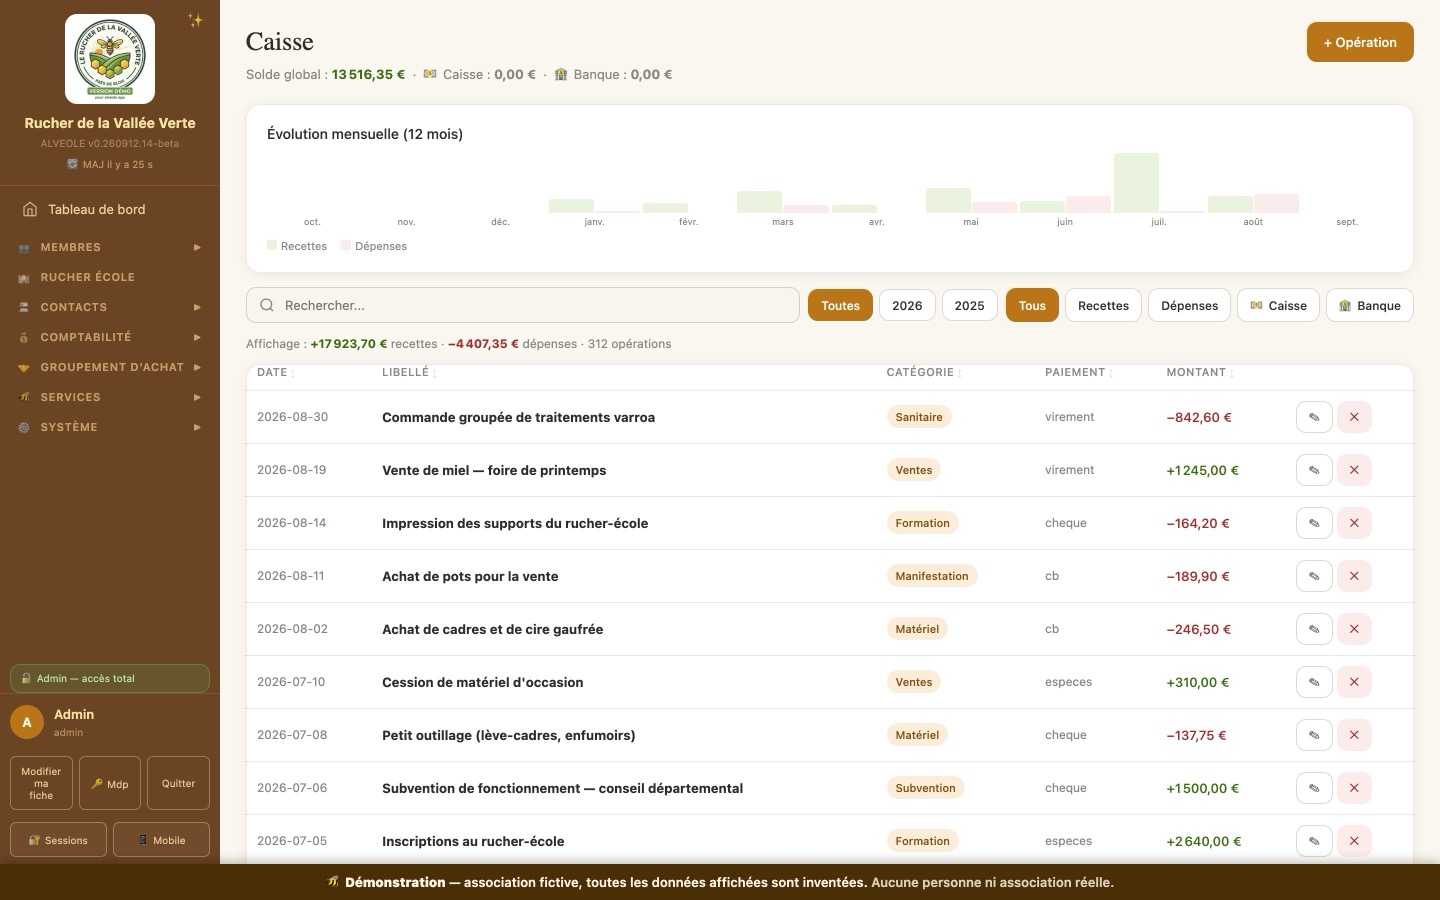Filter operations to year 2026
Screen dimensions: 1440x900
pyautogui.click(x=907, y=306)
